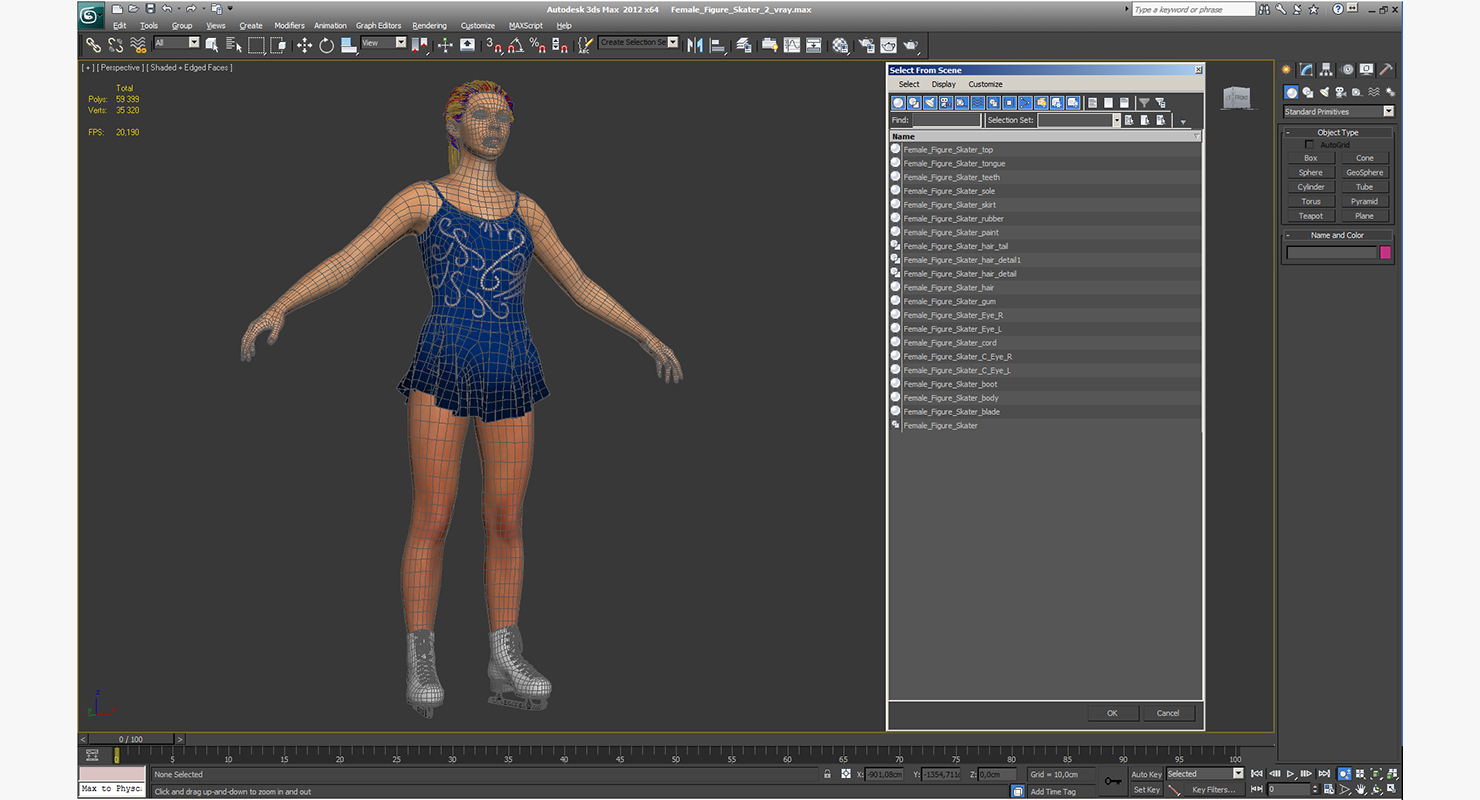The image size is (1480, 800).
Task: Open the Edit menu
Action: 120,25
